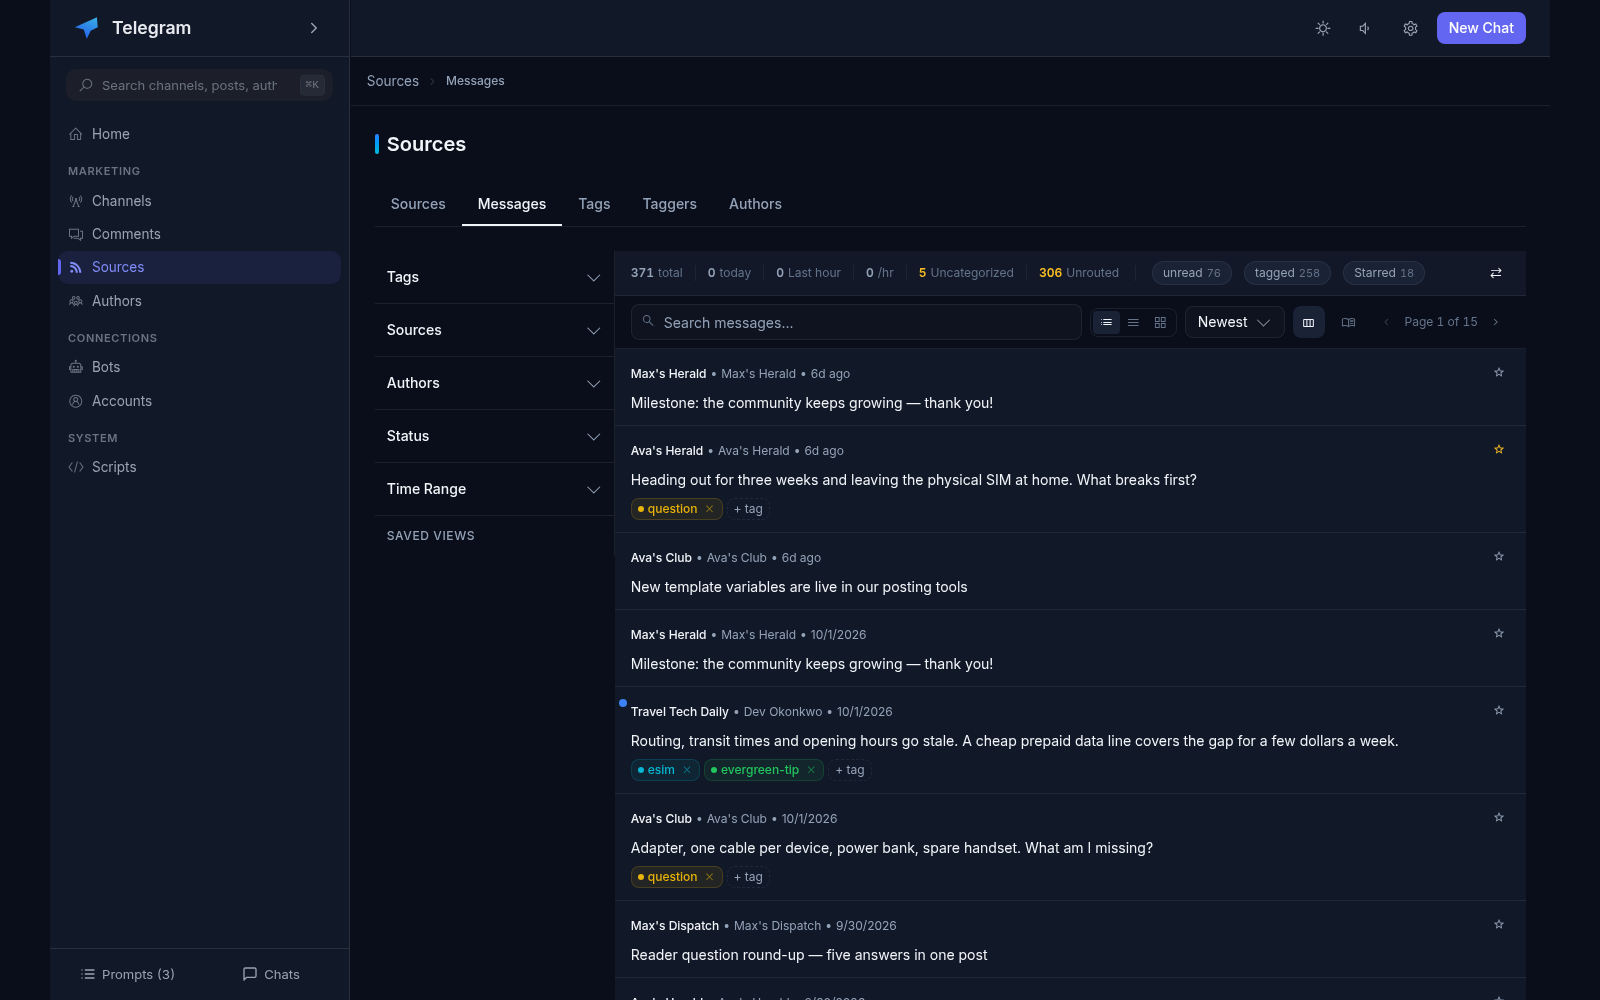Focus the Search messages field
This screenshot has height=1000, width=1600.
point(856,322)
